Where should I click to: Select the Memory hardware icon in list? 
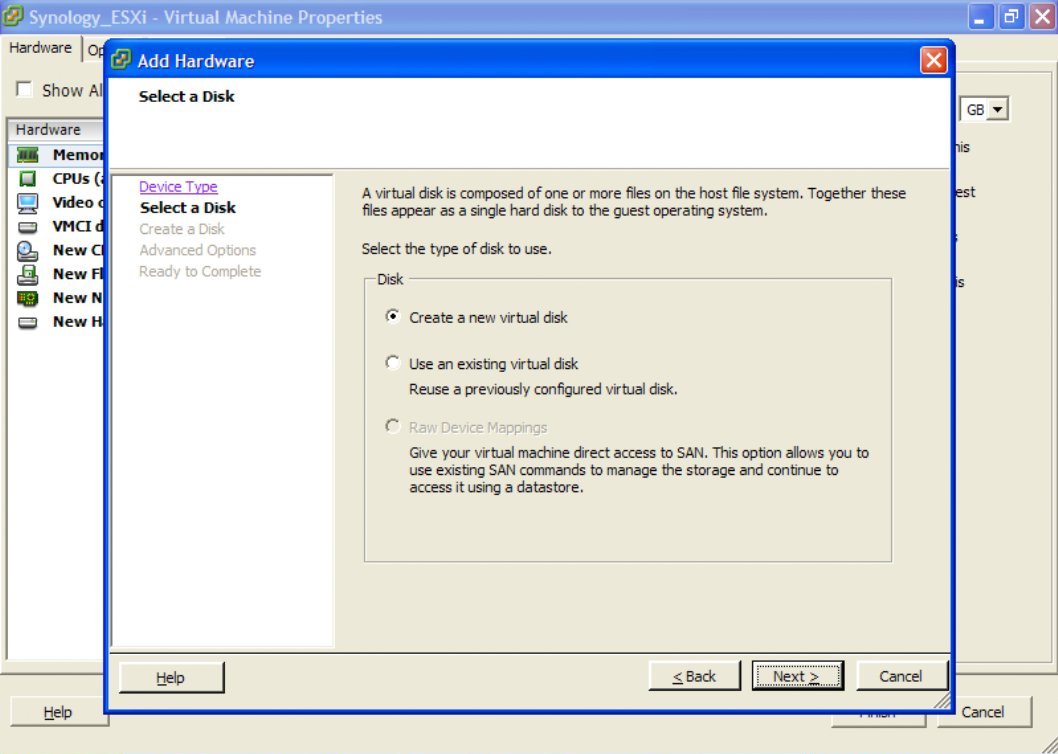click(x=28, y=155)
